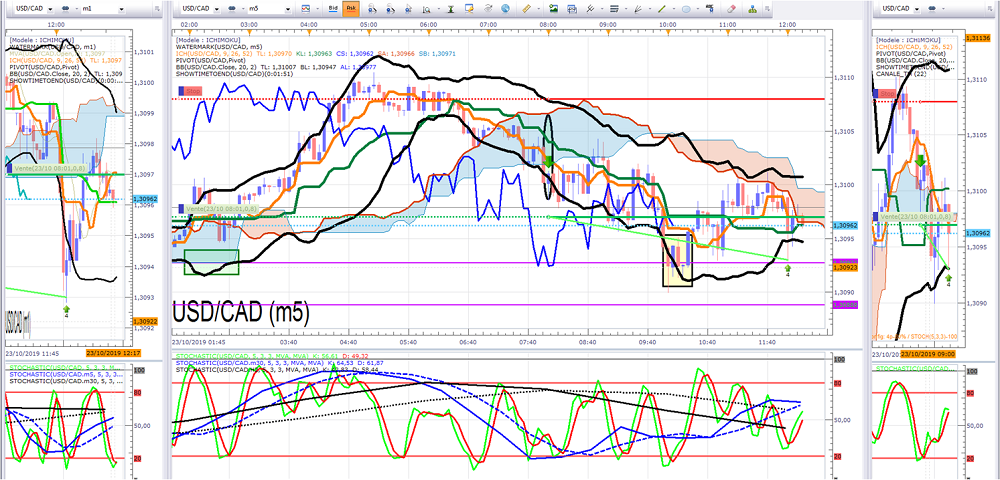Click the third small indicator icon after Ask
The height and width of the screenshot is (480, 1000).
pyautogui.click(x=408, y=9)
